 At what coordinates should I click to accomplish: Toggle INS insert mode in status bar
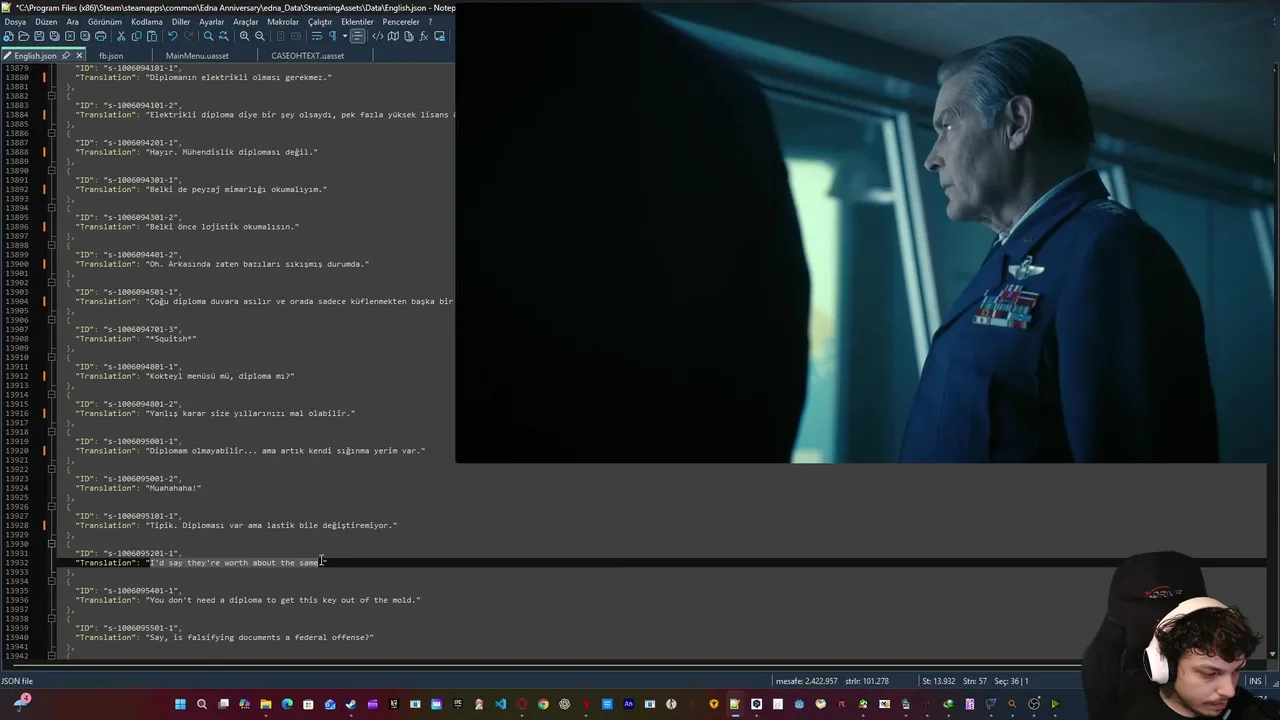(1255, 681)
